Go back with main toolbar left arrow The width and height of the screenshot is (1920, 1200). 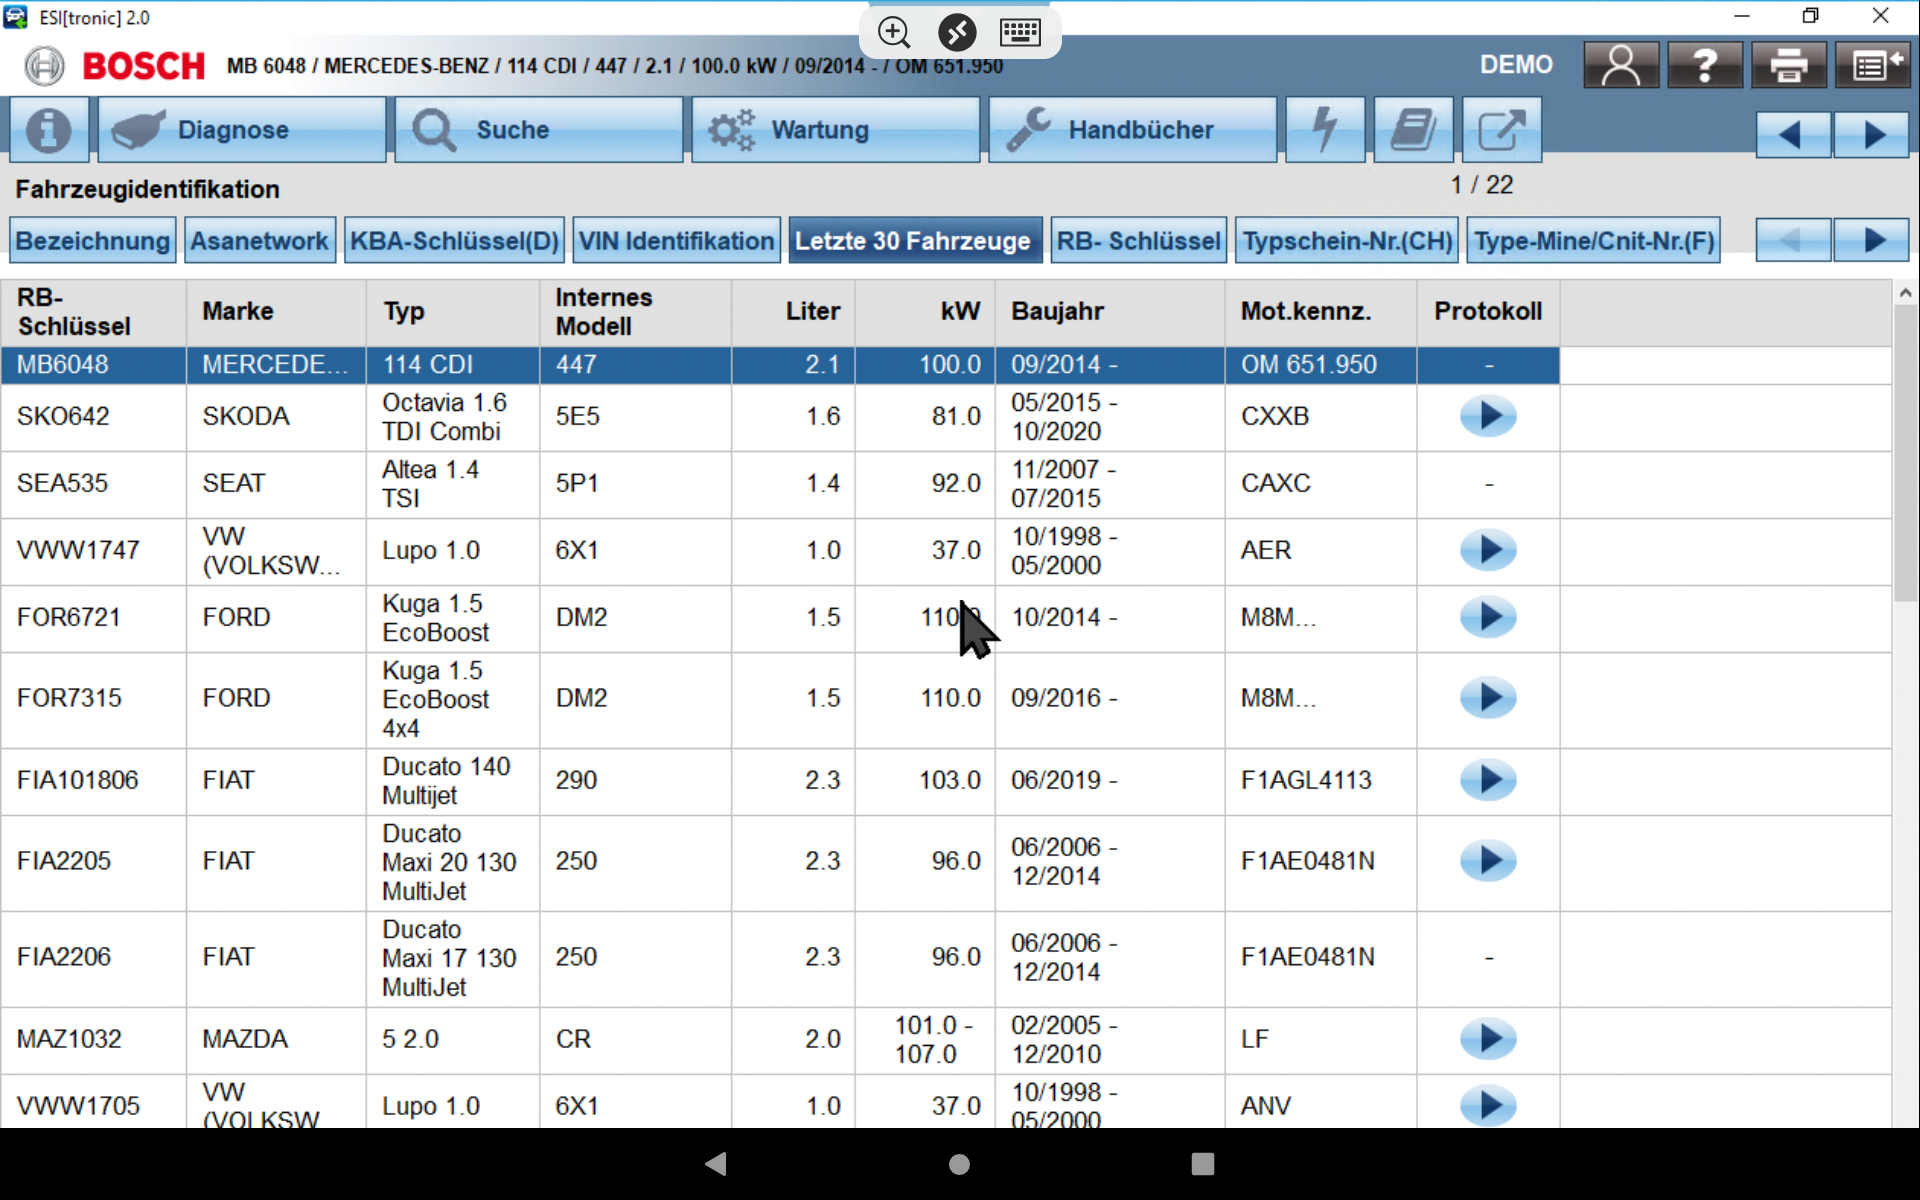point(1793,134)
